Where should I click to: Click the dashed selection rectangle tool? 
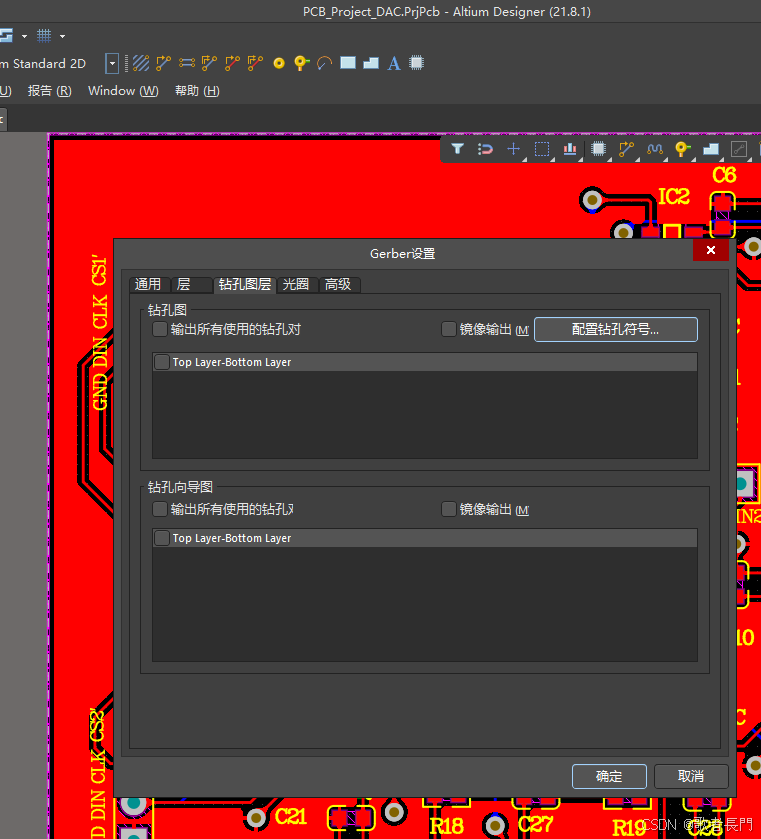(x=542, y=149)
